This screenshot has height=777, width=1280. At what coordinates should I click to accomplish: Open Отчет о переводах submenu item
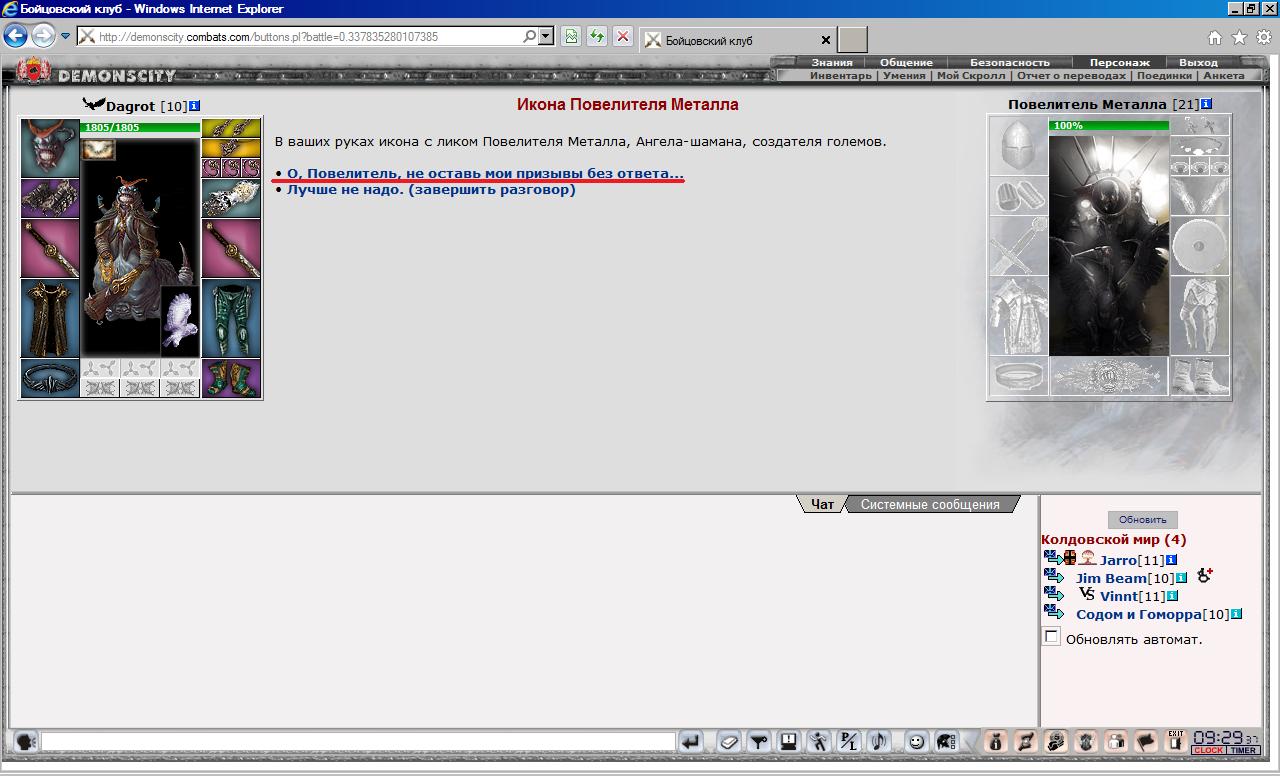click(1072, 76)
